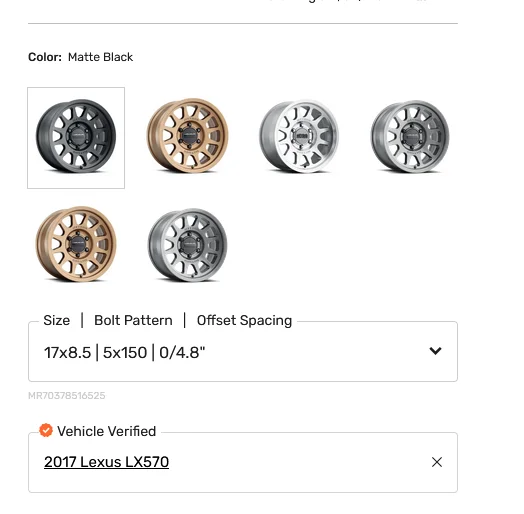Click the orange verified checkmark badge
This screenshot has height=514, width=524.
click(46, 430)
